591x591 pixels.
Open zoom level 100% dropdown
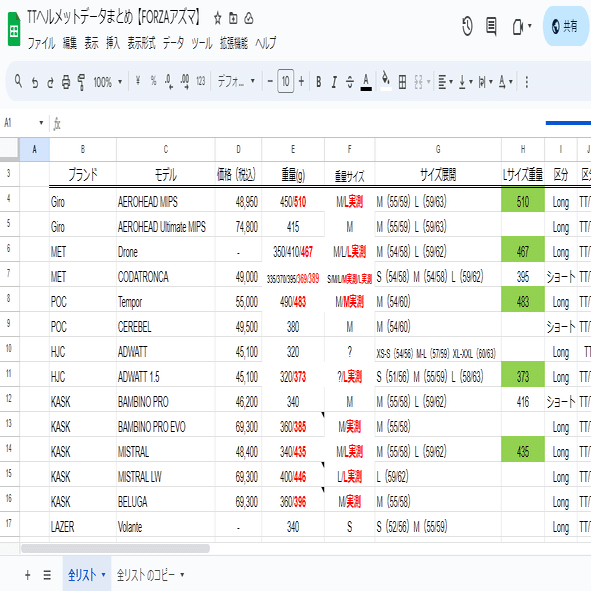108,82
